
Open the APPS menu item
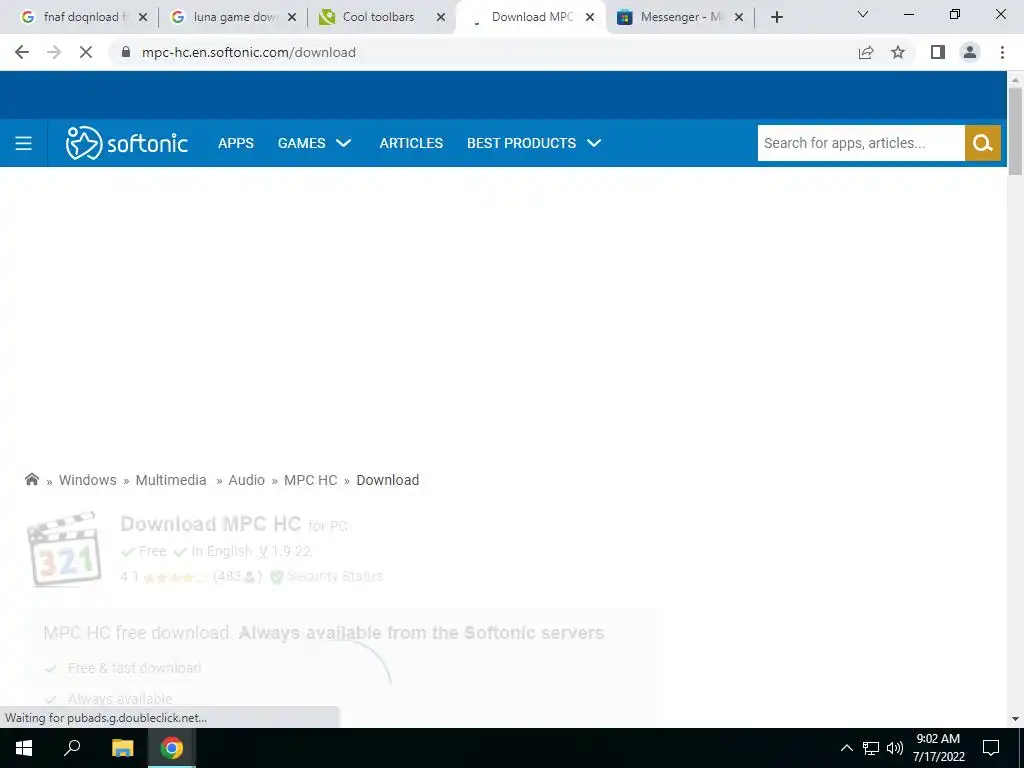pos(236,143)
